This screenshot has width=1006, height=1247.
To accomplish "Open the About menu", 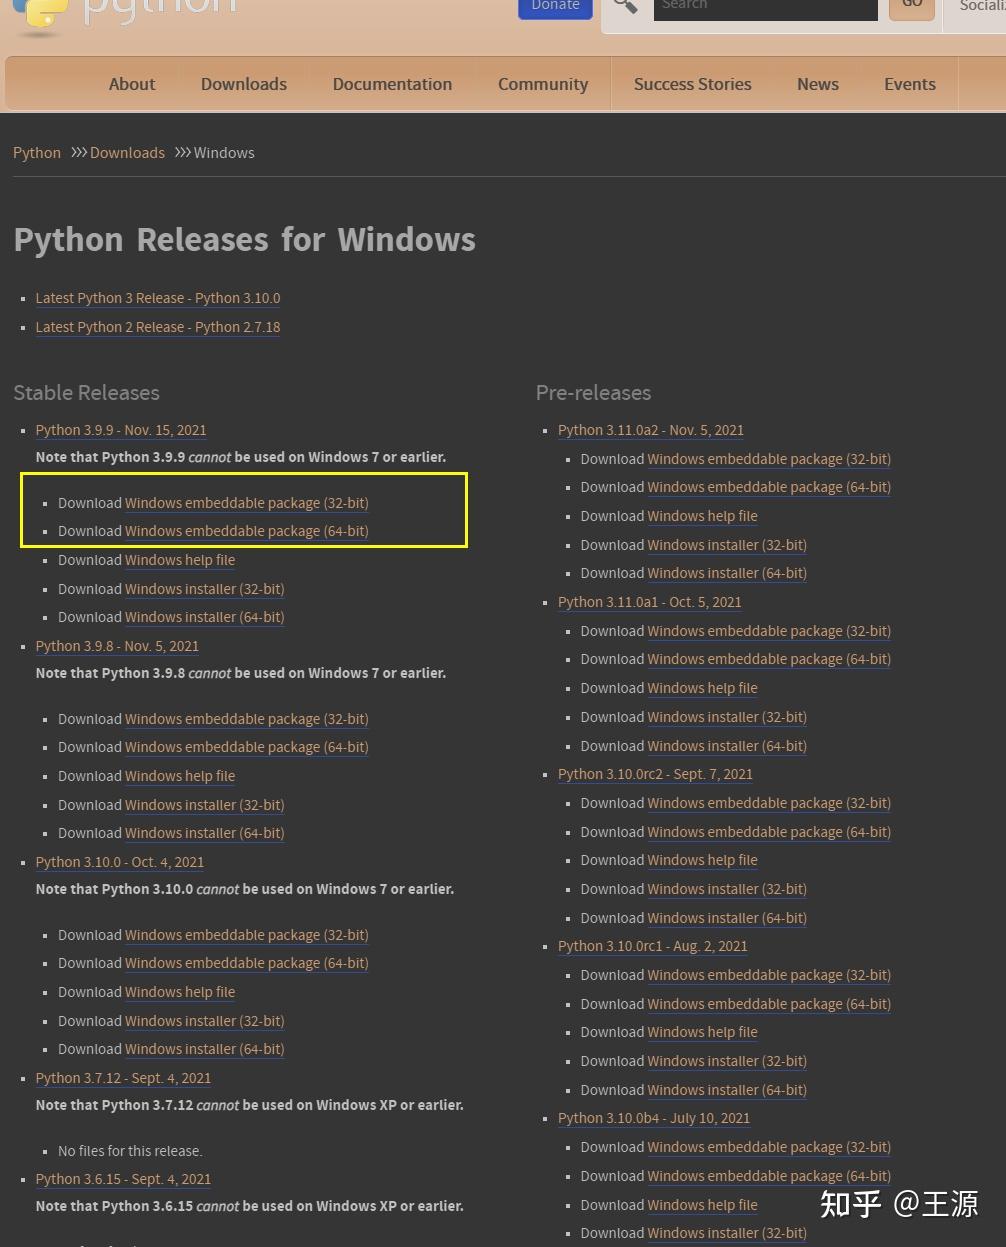I will tap(132, 84).
